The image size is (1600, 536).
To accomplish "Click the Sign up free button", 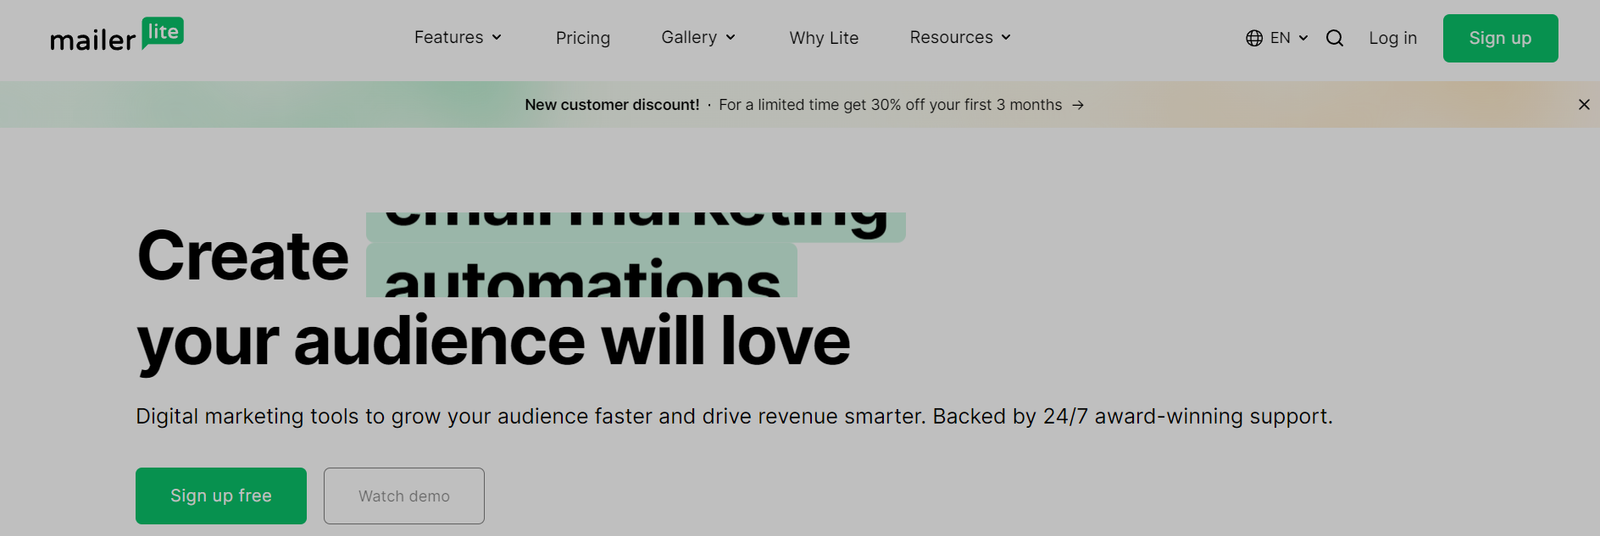I will click(221, 496).
